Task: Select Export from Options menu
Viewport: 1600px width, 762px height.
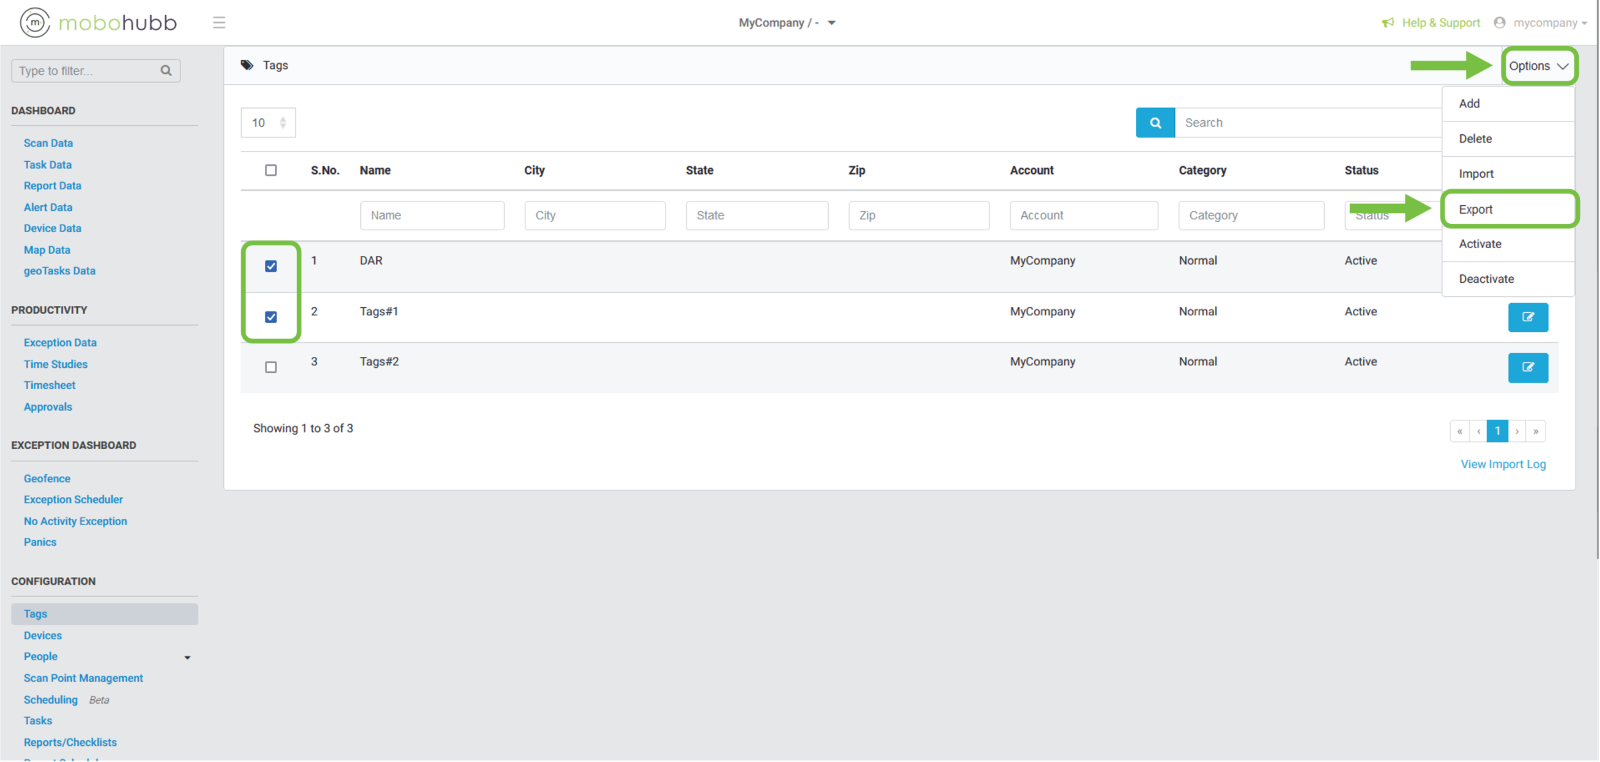Action: click(x=1476, y=209)
